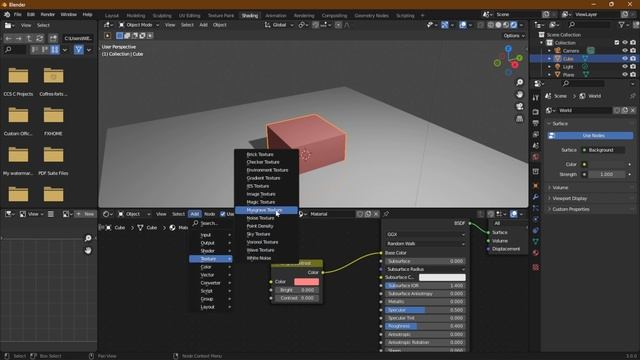Open the Object Constraints properties tab
The image size is (640, 360).
(536, 231)
